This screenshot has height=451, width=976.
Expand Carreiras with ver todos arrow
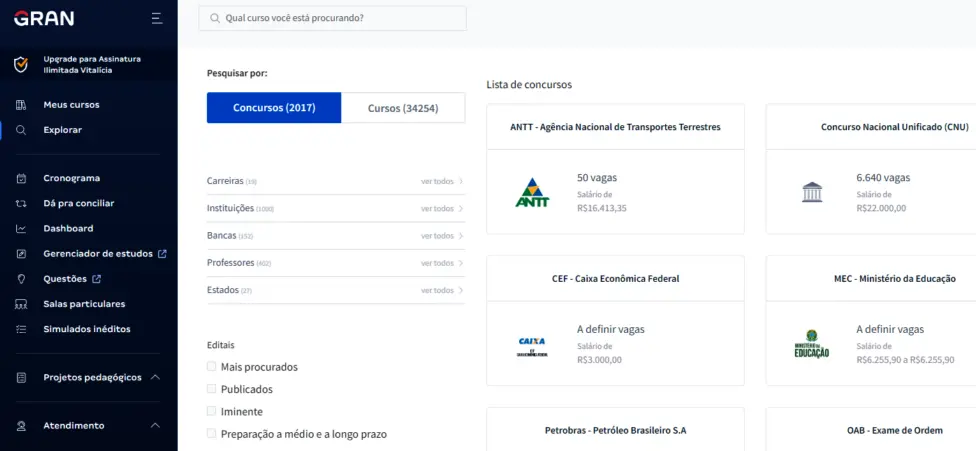pos(442,181)
